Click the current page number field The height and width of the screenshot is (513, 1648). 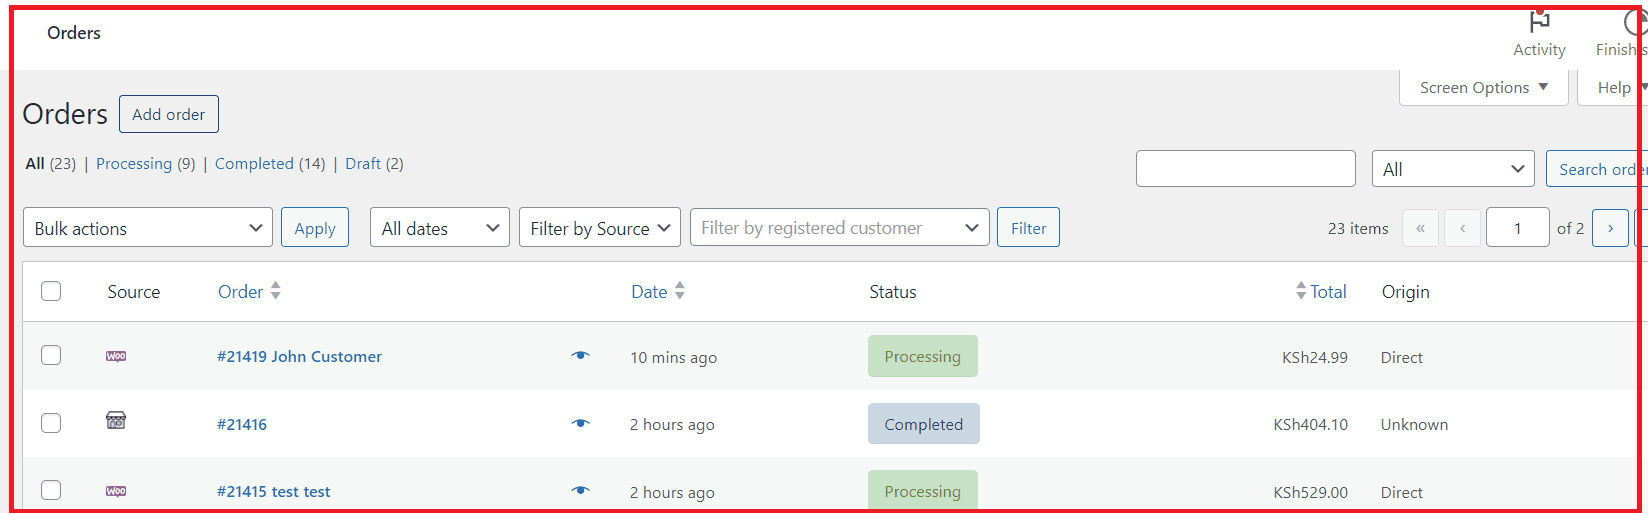pyautogui.click(x=1518, y=228)
